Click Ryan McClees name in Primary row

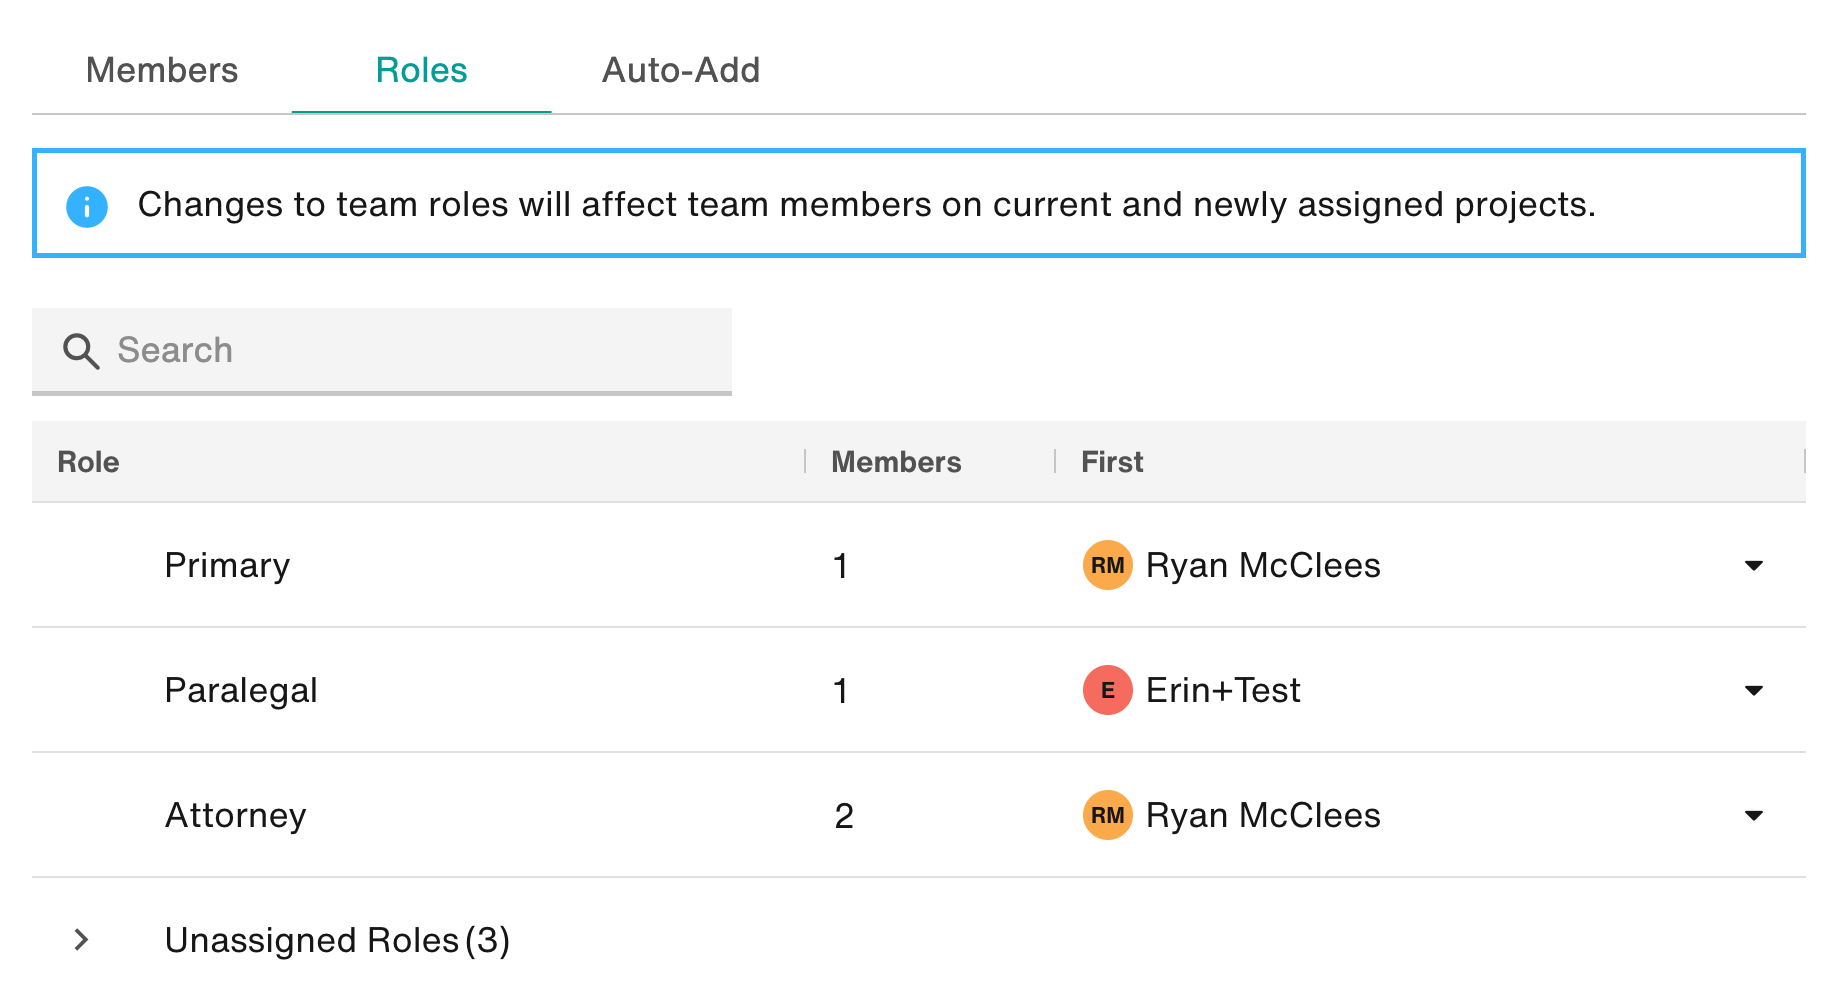pyautogui.click(x=1263, y=565)
